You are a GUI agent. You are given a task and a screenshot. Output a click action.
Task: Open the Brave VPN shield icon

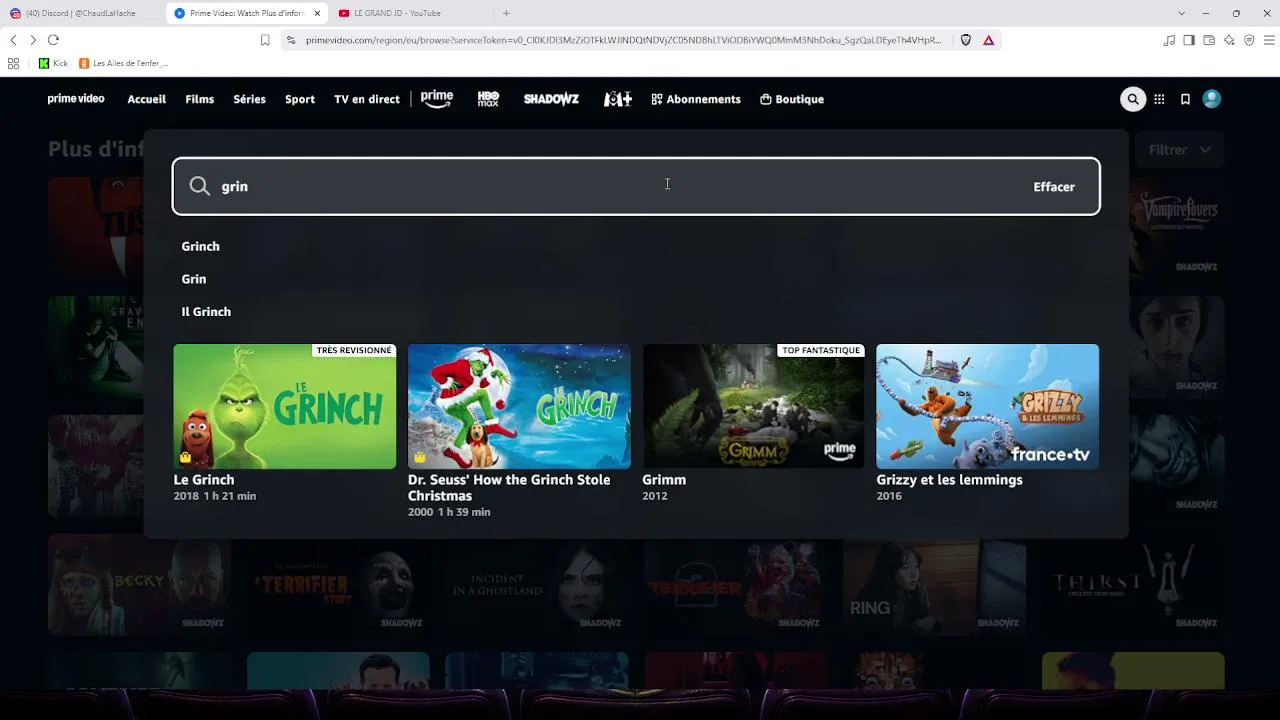[1249, 40]
